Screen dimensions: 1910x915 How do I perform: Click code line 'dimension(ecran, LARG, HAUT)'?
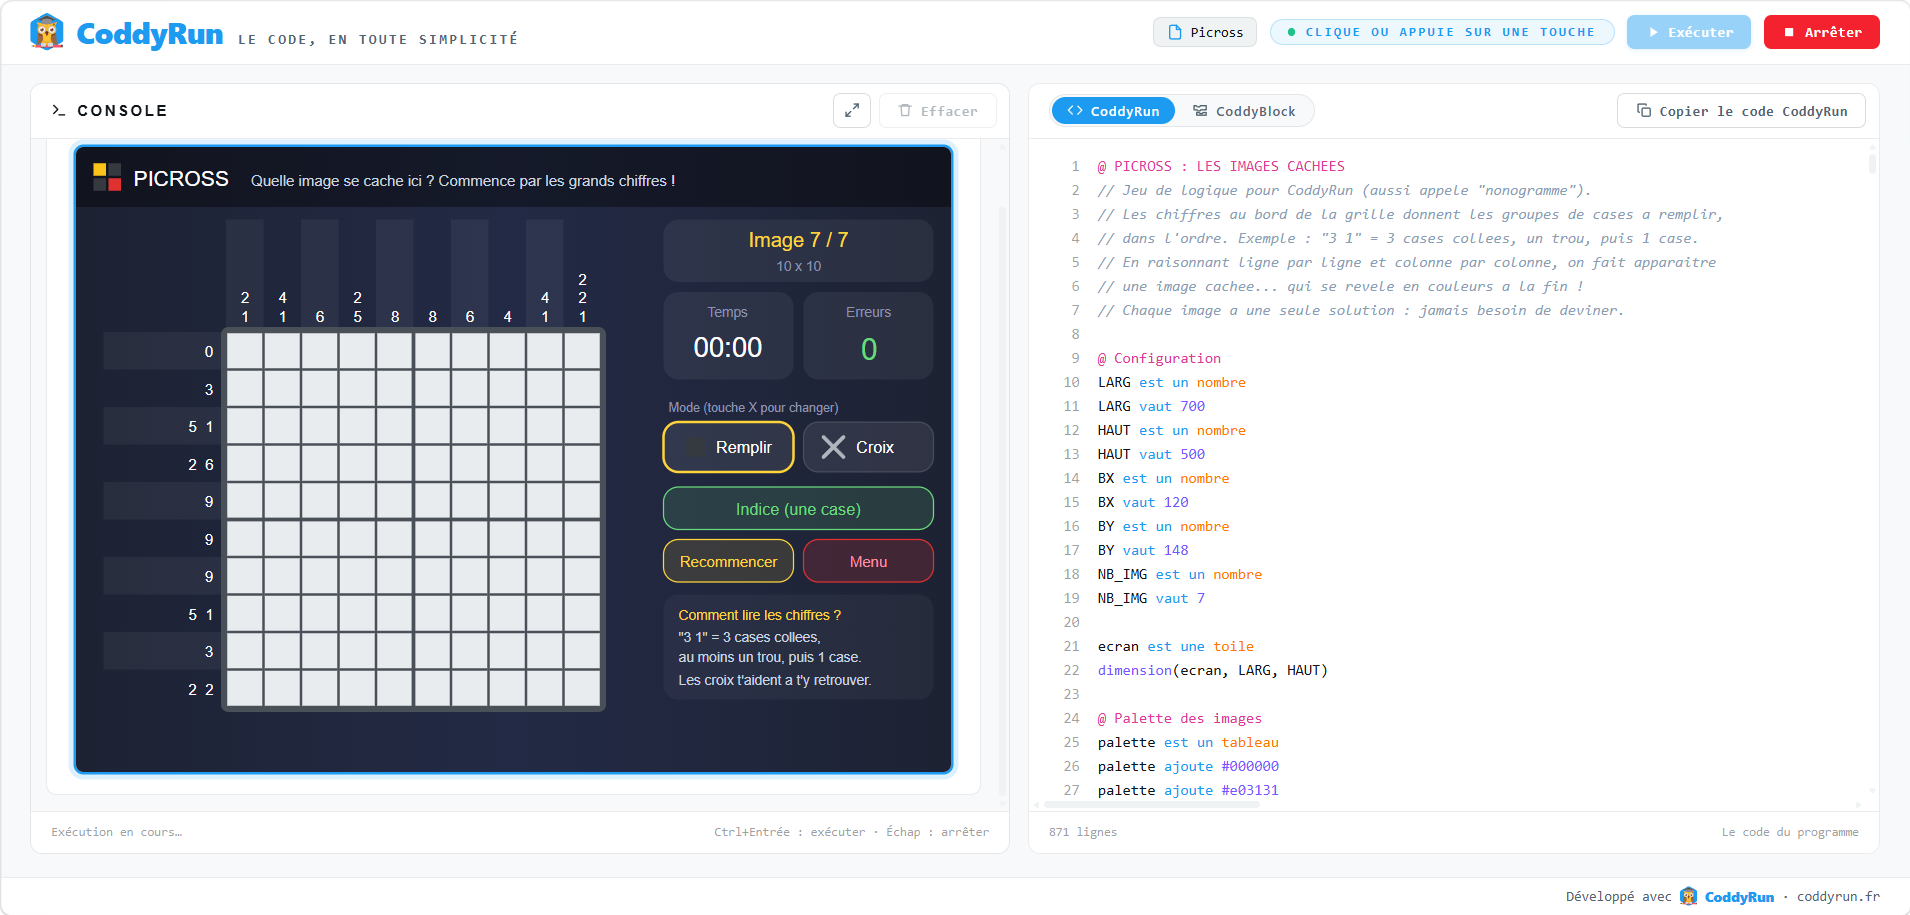tap(1212, 670)
